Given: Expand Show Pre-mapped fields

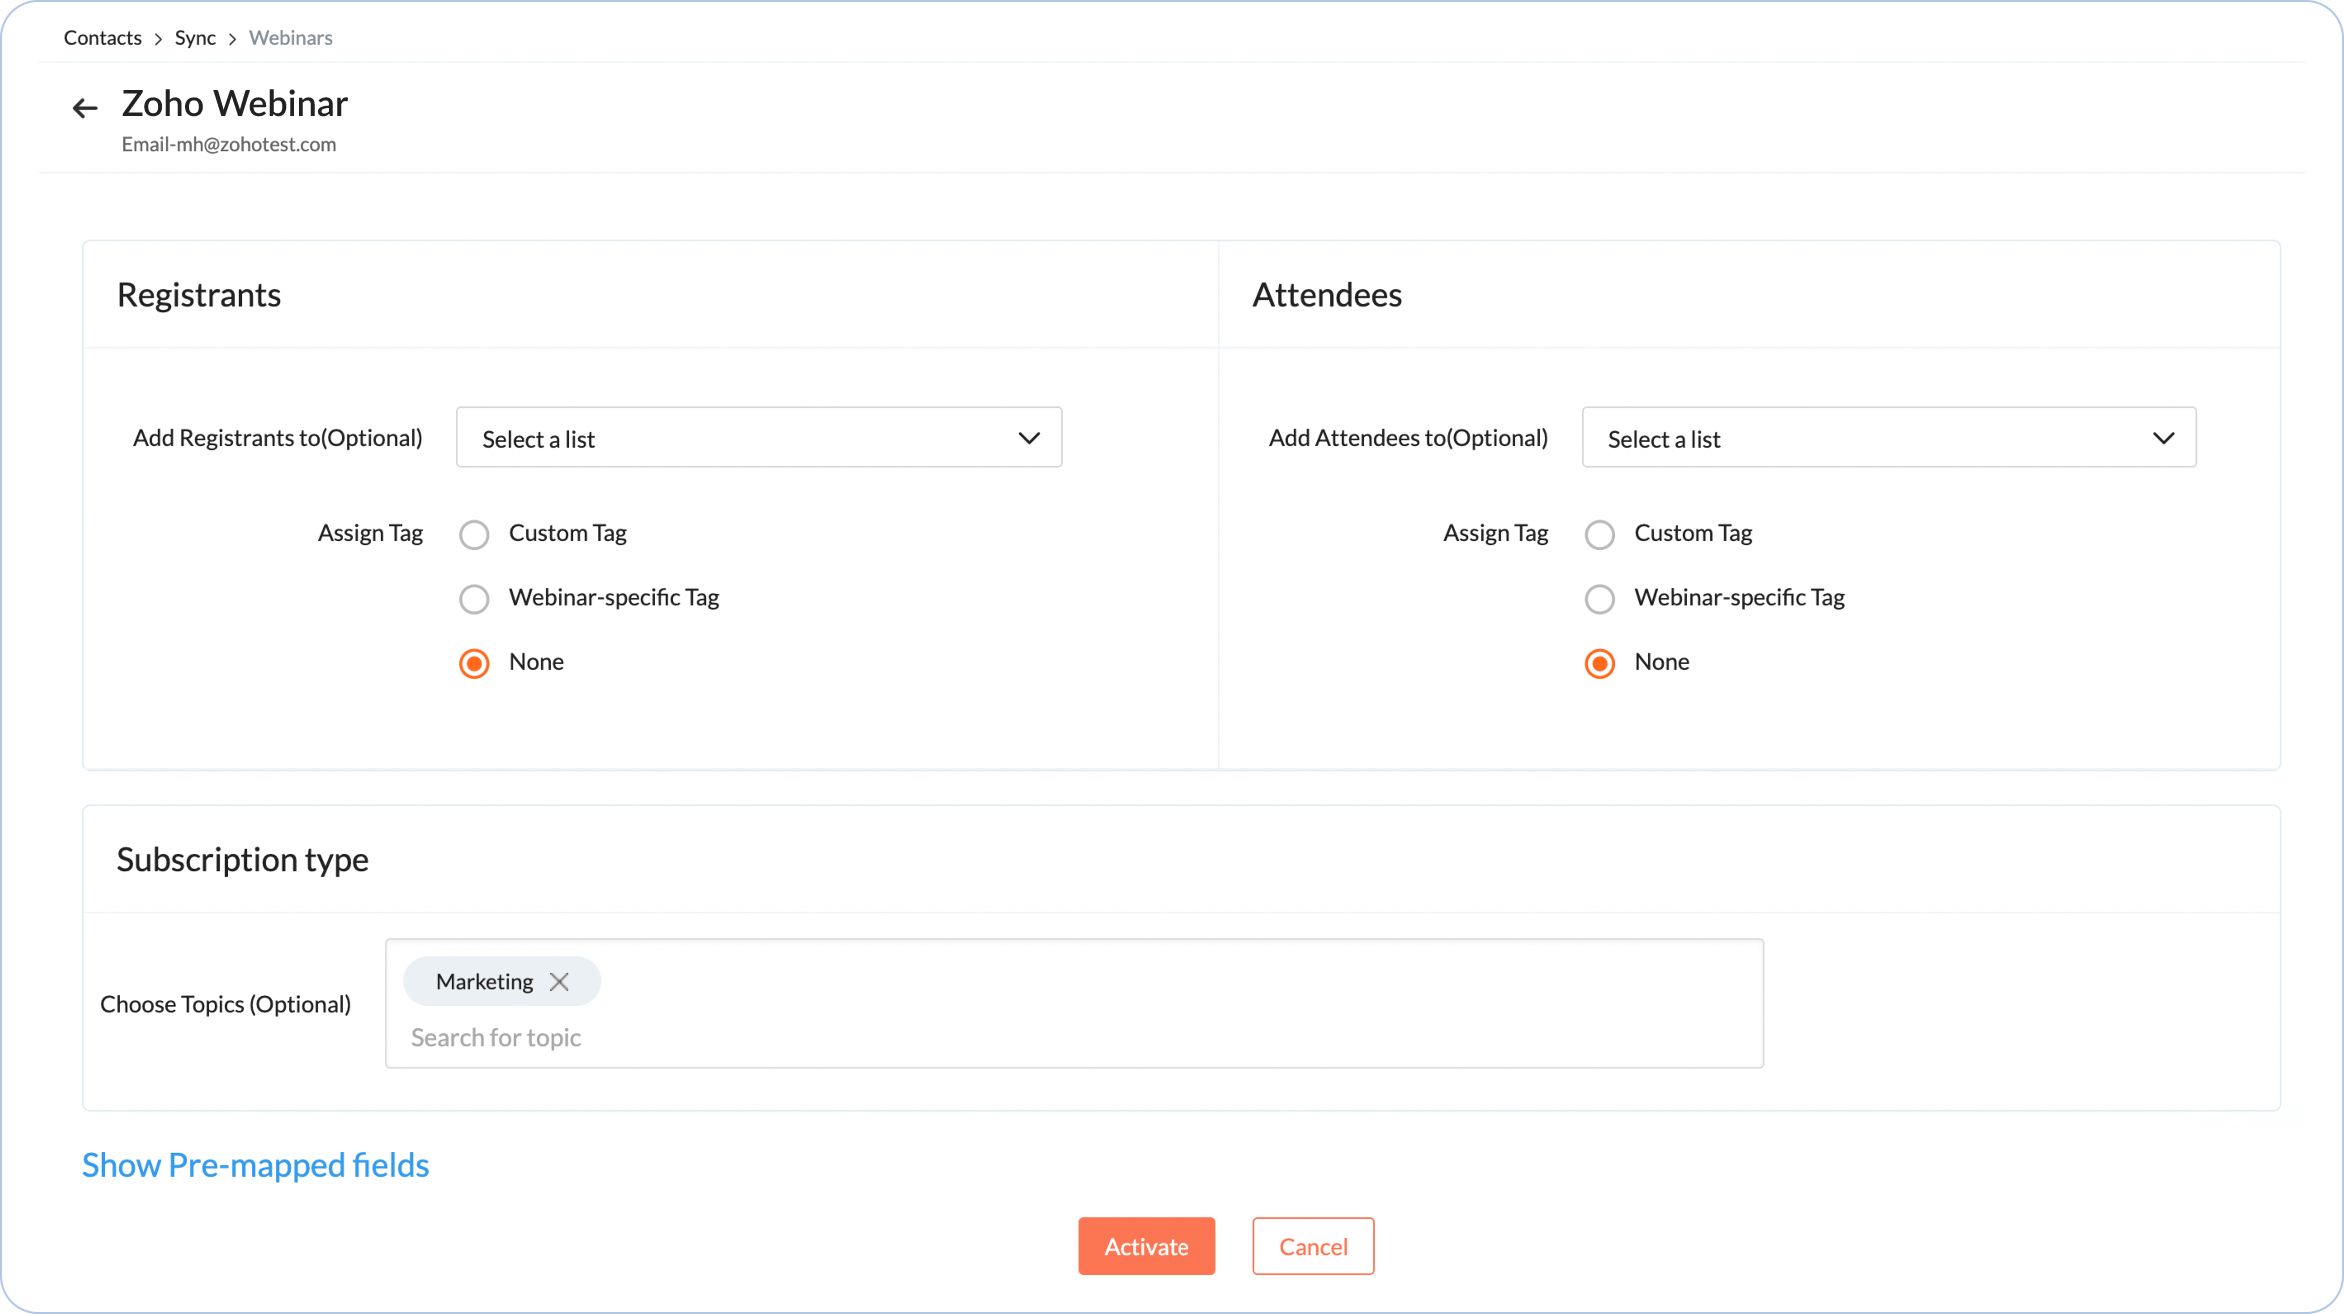Looking at the screenshot, I should click(255, 1165).
